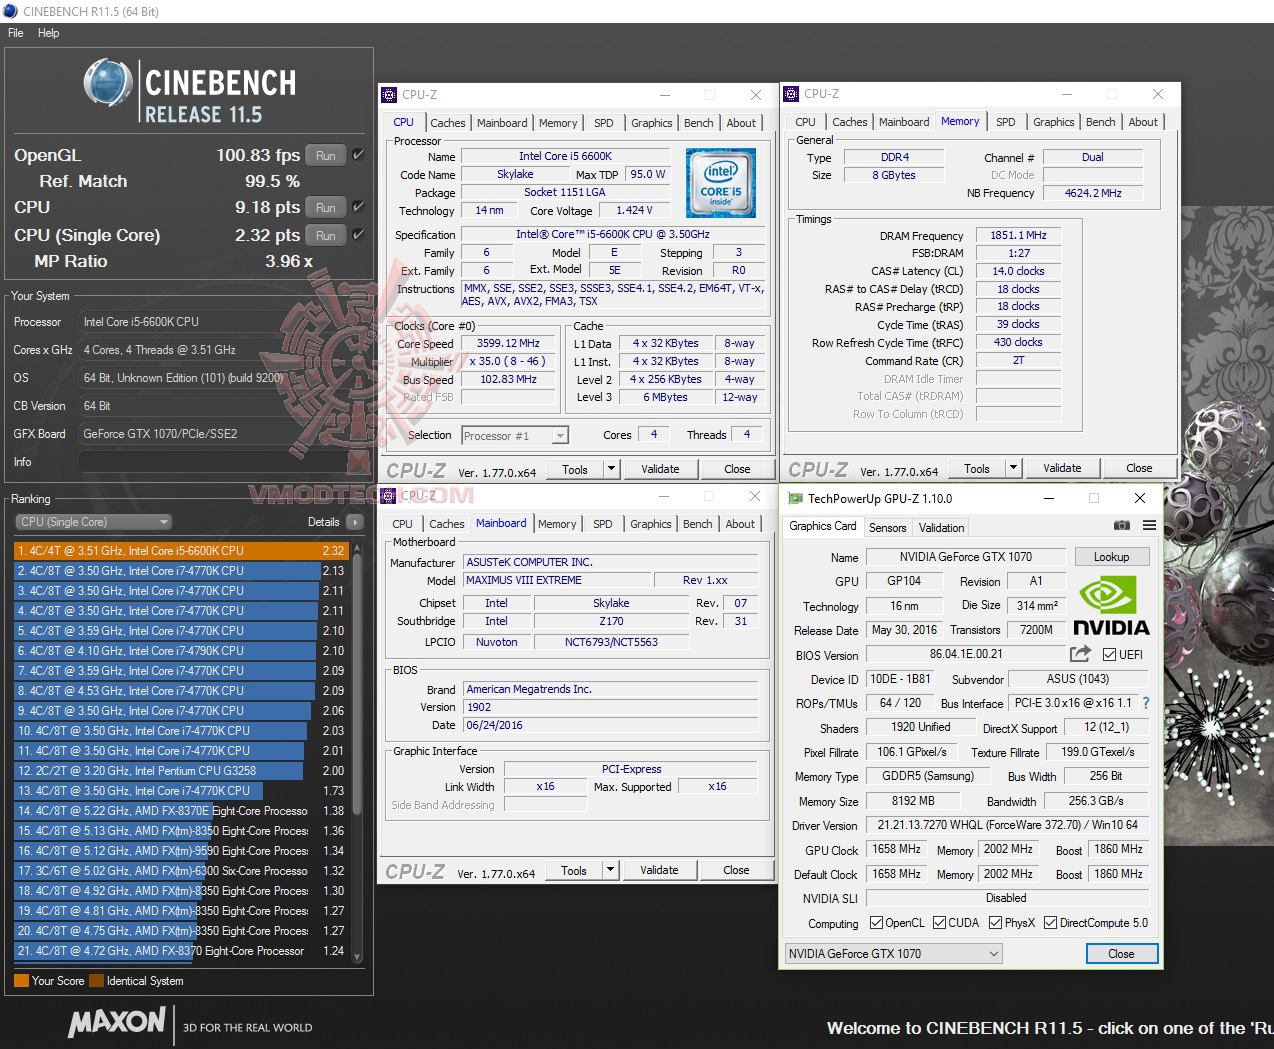
Task: Click Lookup button in GPU-Z
Action: click(1112, 557)
